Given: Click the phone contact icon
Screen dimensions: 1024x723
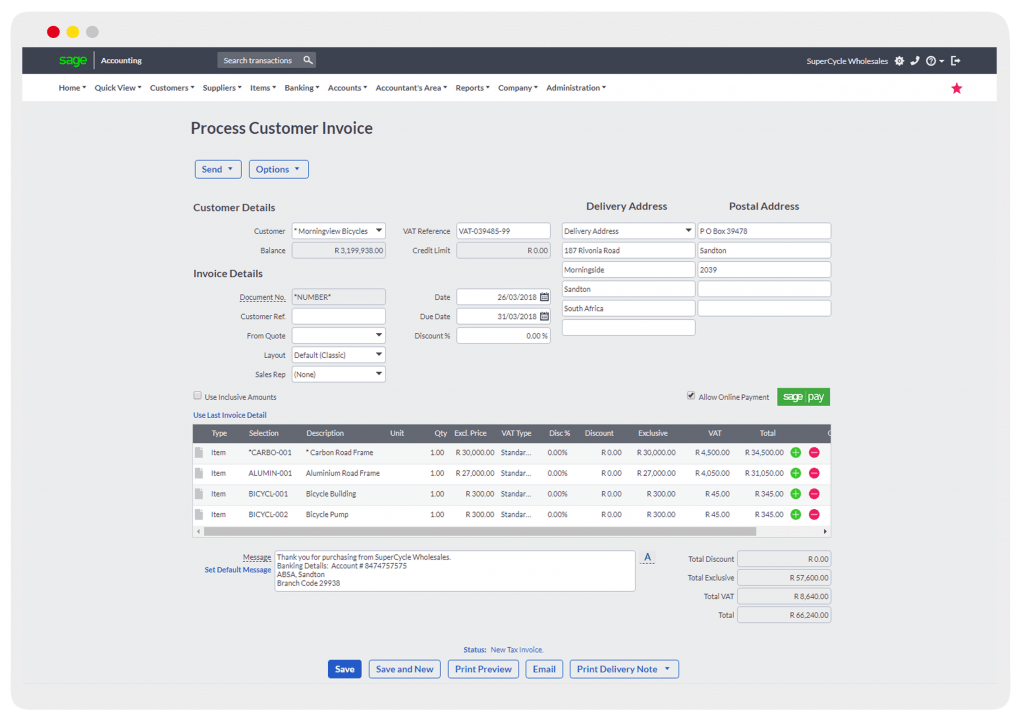Looking at the screenshot, I should pos(916,61).
